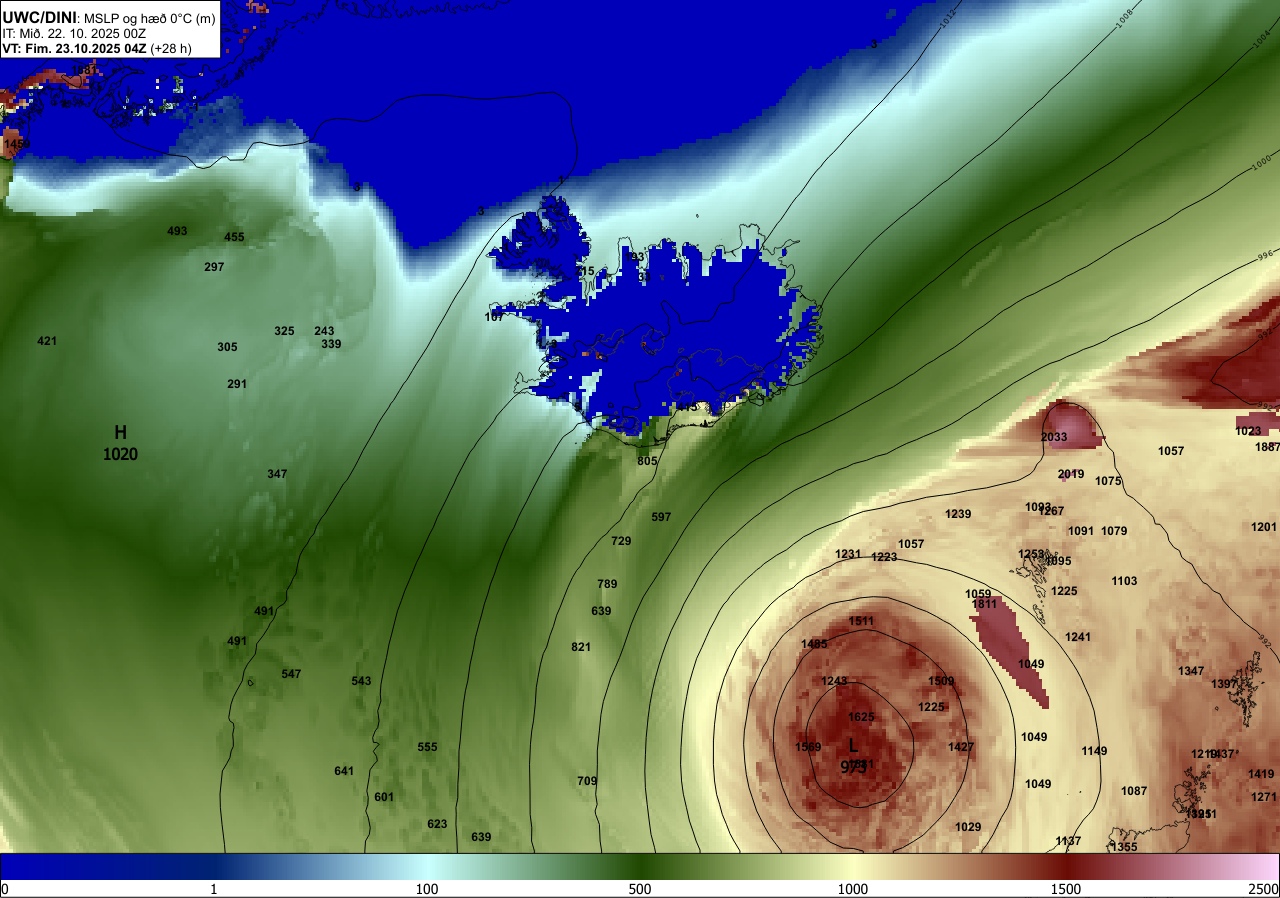Click the height value 805 south of Iceland
Viewport: 1280px width, 898px height.
tap(647, 461)
